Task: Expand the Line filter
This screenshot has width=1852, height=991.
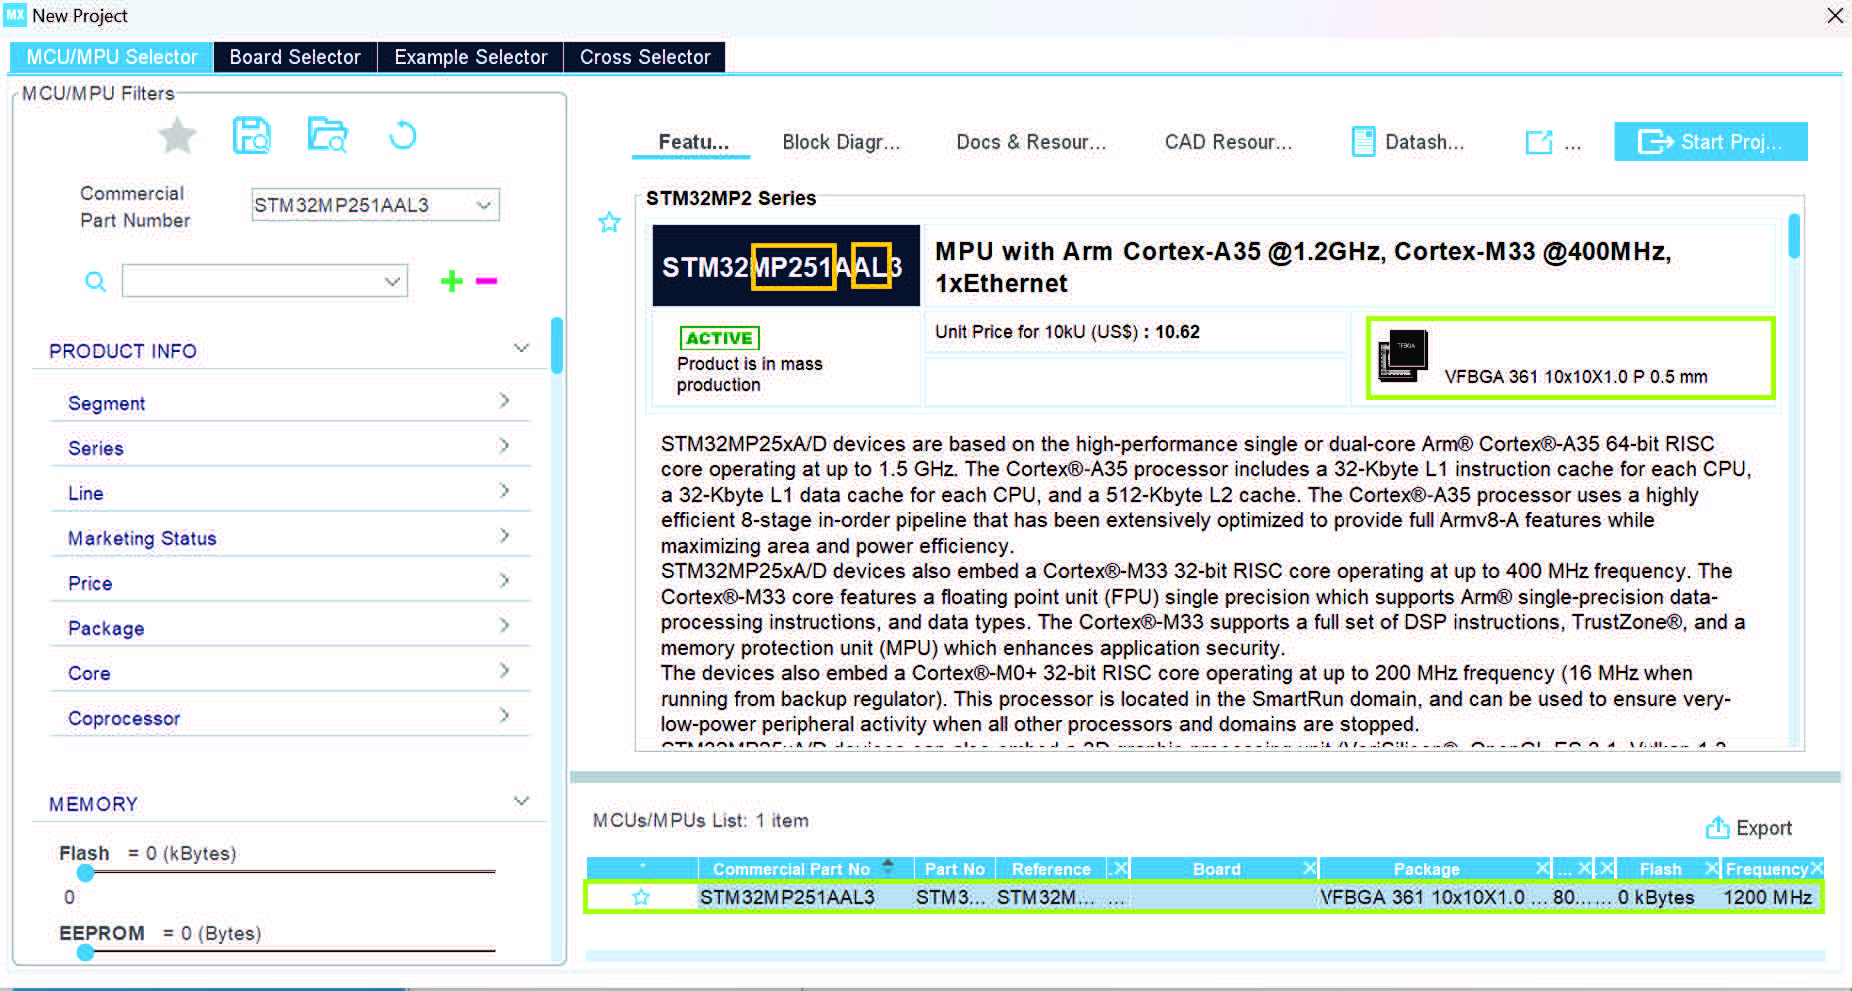Action: point(504,491)
